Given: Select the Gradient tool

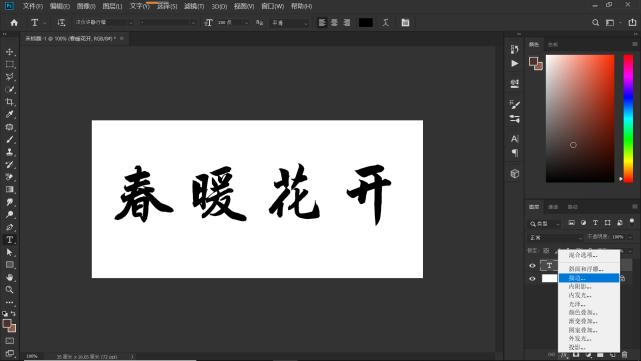Looking at the screenshot, I should [9, 189].
